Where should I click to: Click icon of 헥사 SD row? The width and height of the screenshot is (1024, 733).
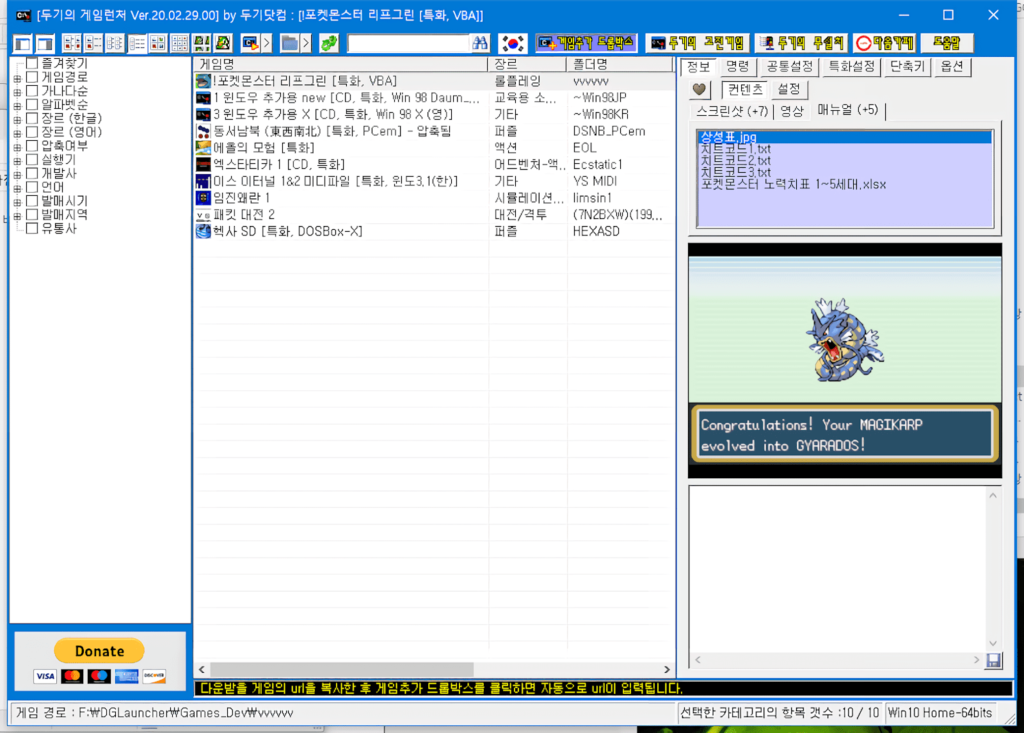(x=203, y=231)
